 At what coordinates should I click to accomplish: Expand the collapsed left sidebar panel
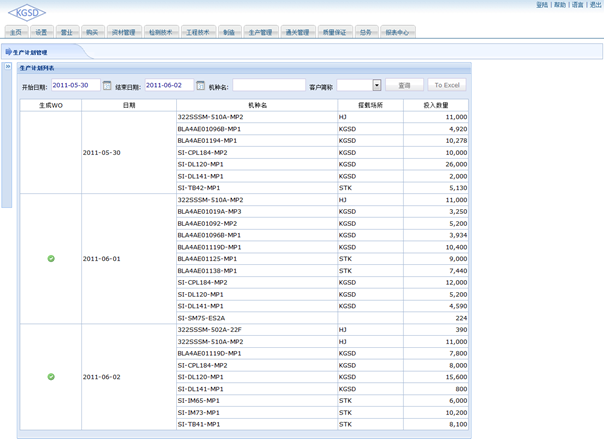coord(7,66)
